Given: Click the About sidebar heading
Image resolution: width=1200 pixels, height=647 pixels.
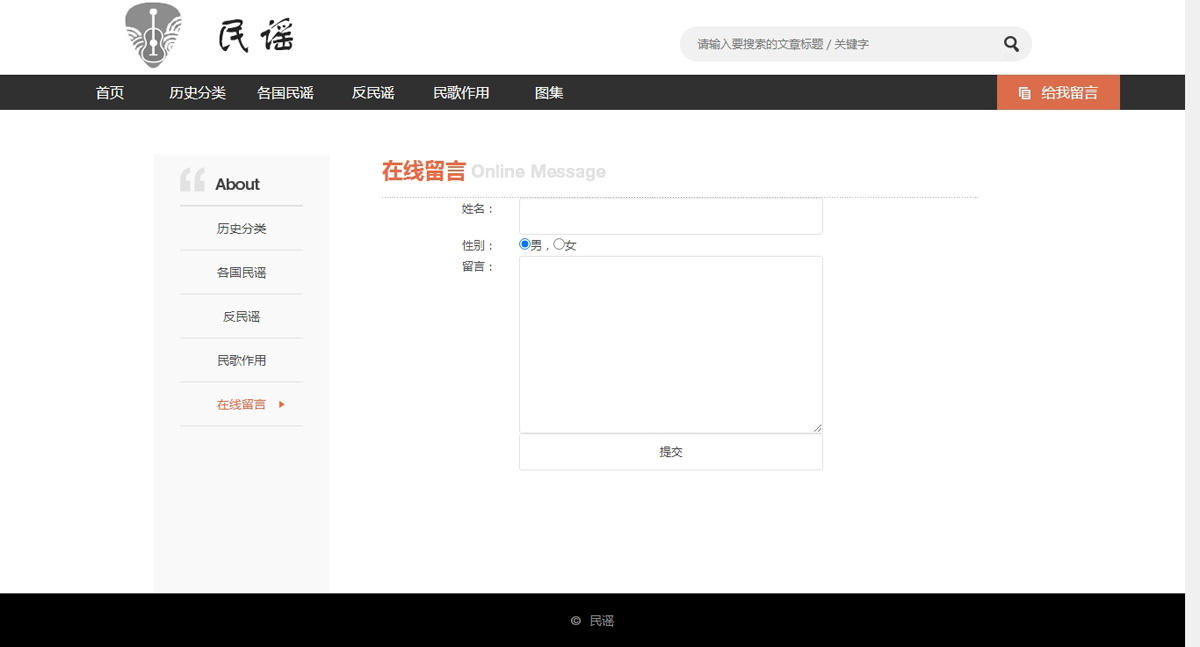Looking at the screenshot, I should [x=237, y=184].
